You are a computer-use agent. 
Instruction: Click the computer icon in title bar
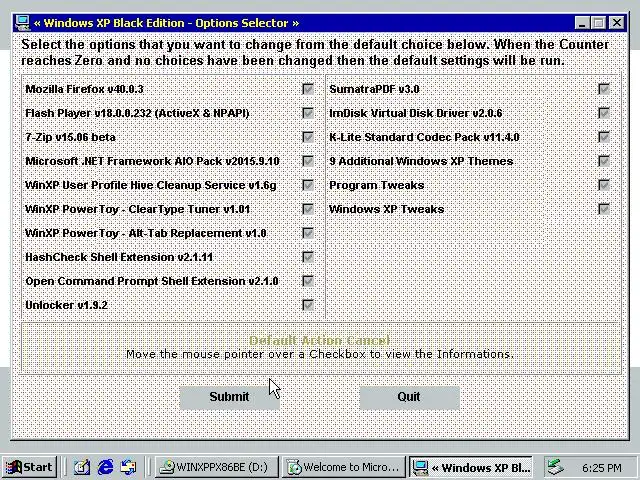tap(22, 23)
